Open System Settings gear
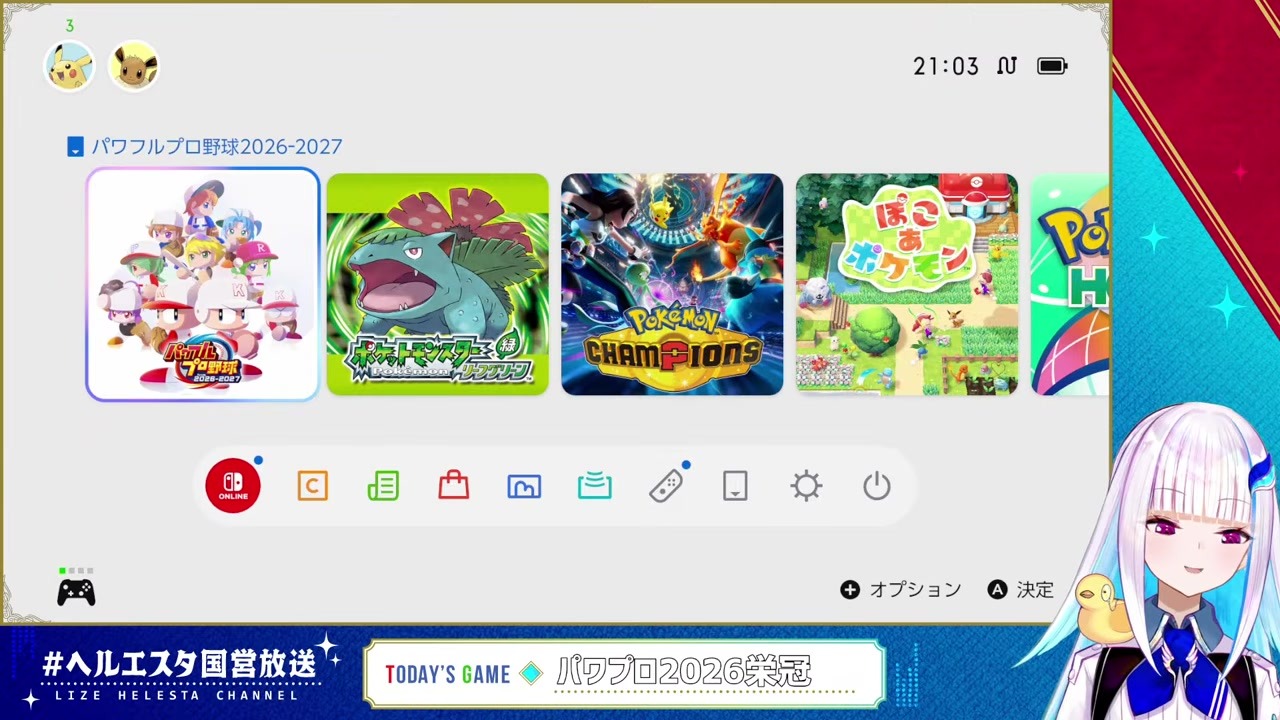 coord(806,487)
